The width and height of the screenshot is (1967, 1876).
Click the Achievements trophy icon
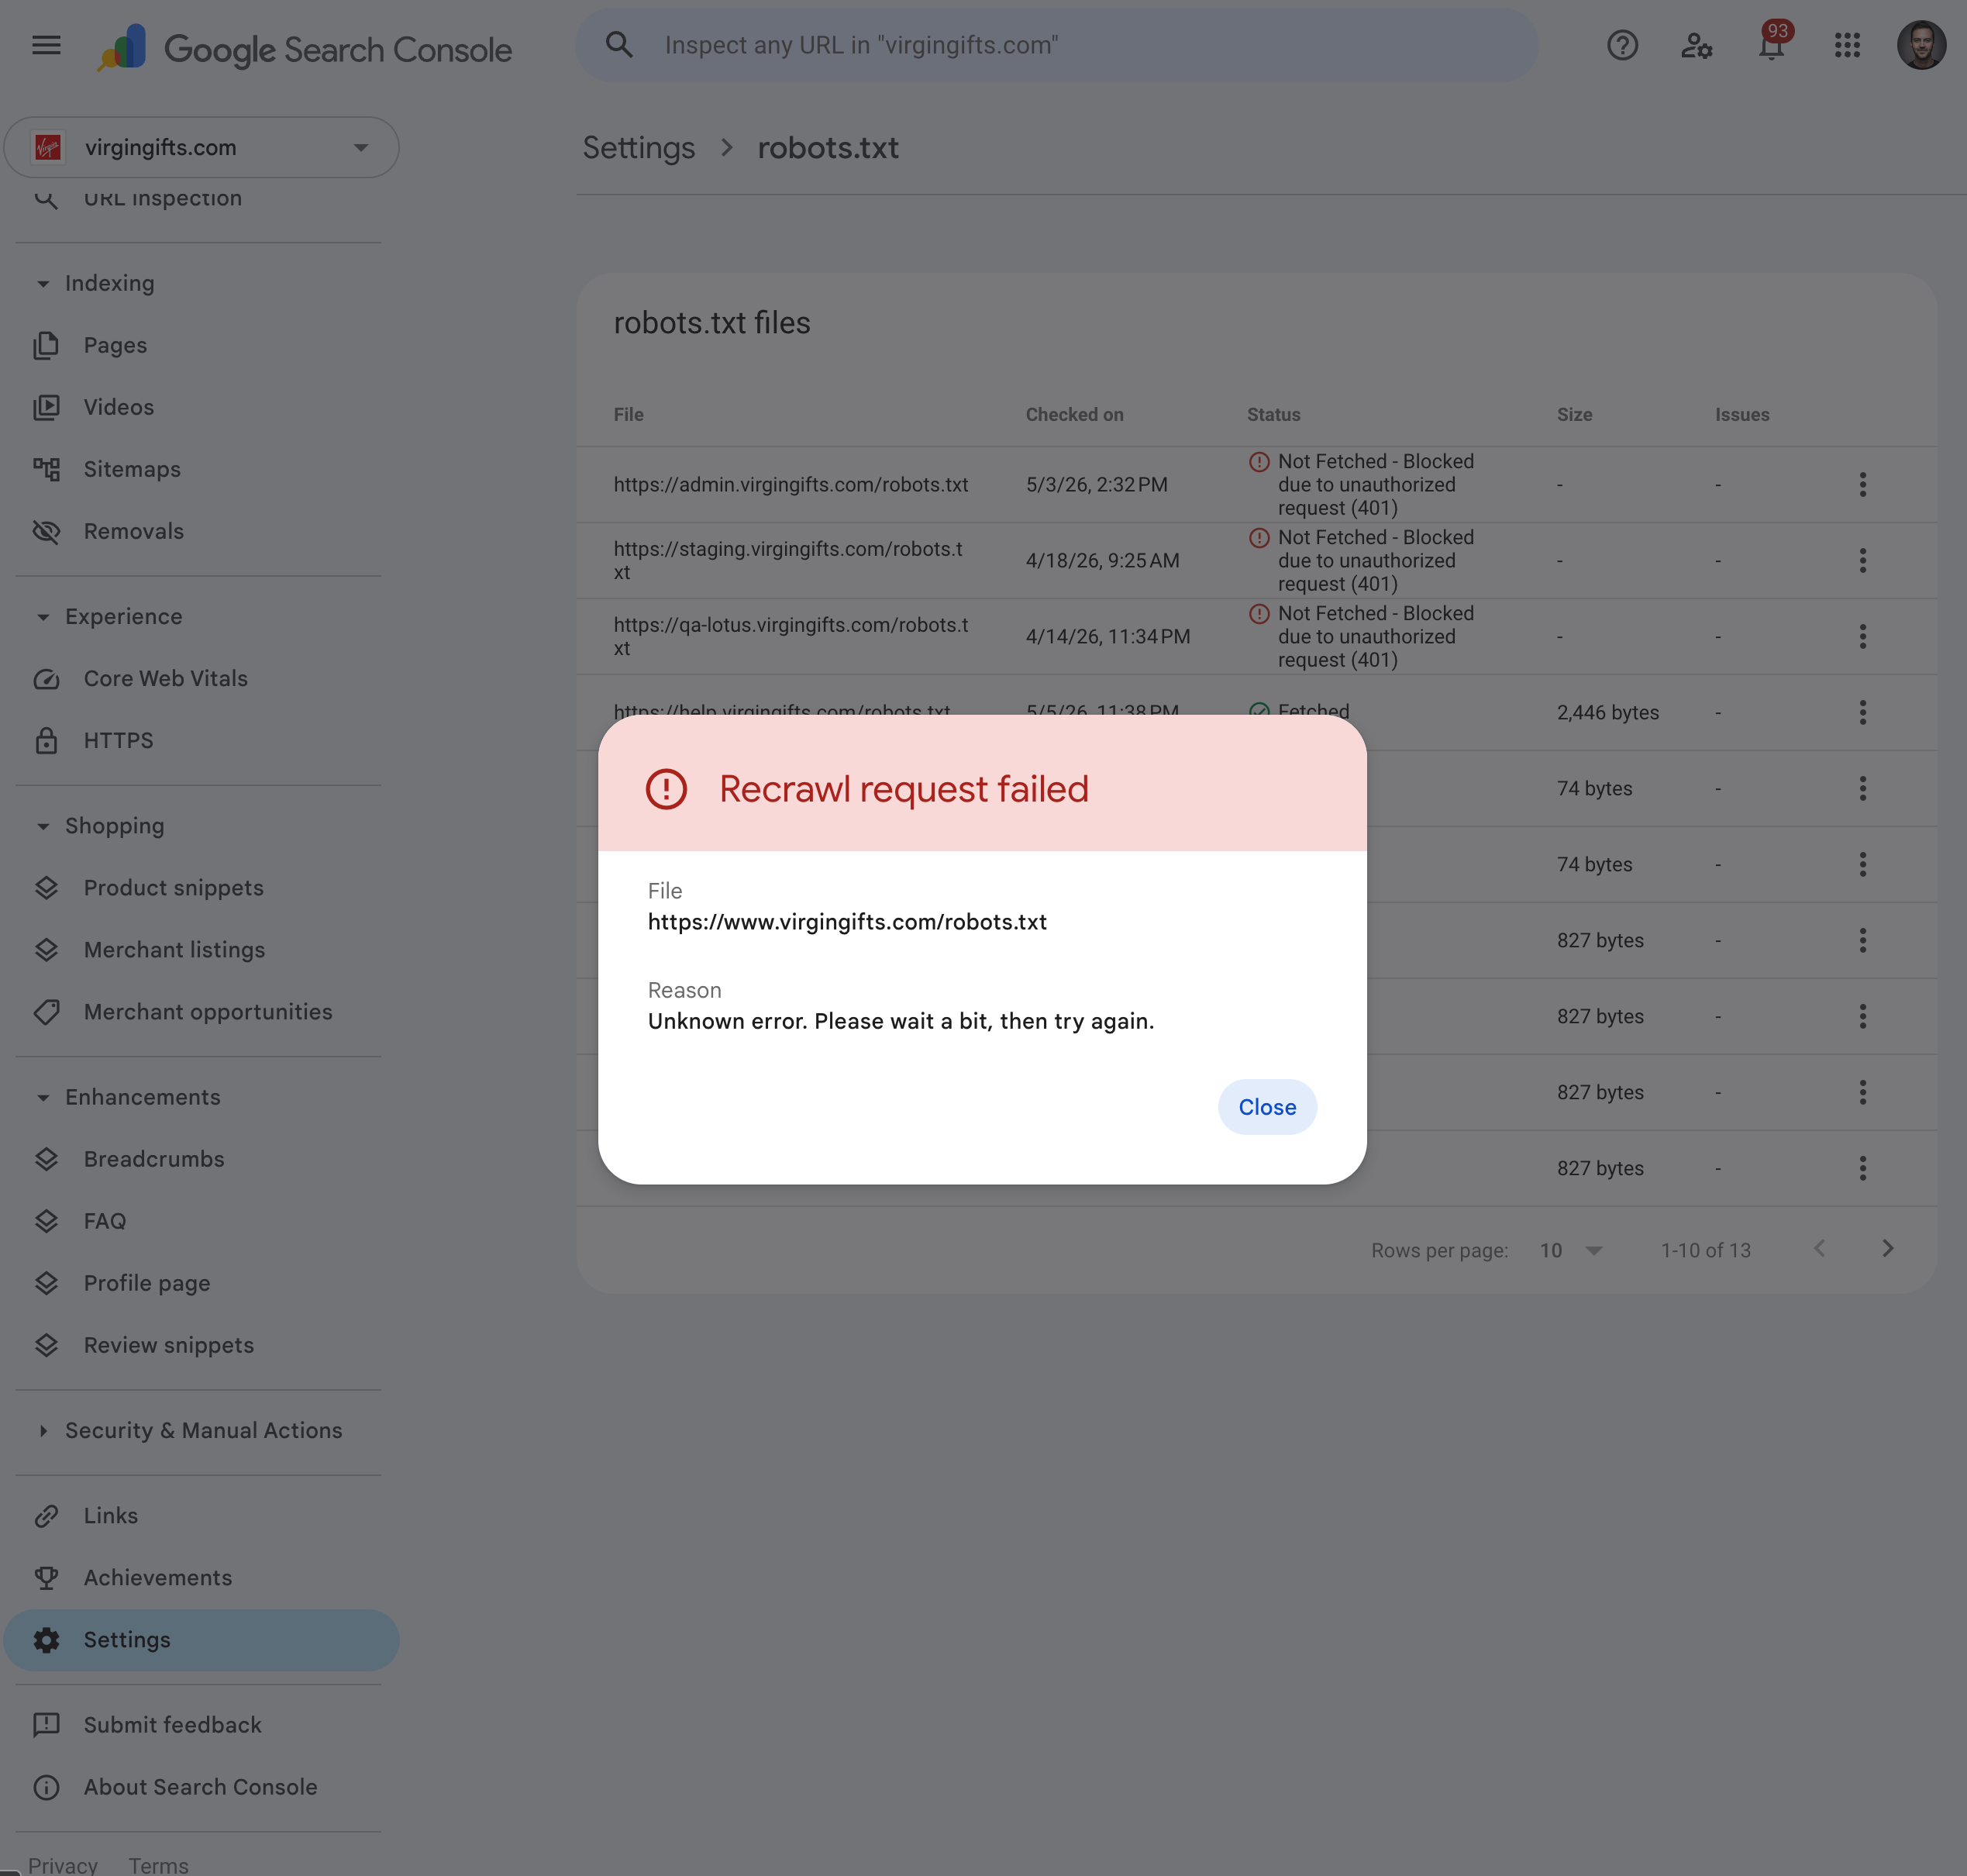coord(47,1578)
